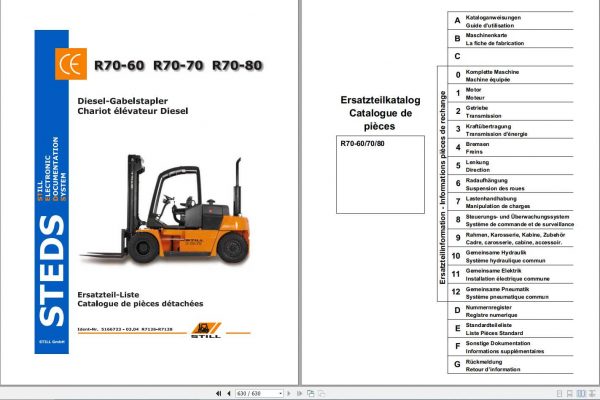The image size is (600, 400).
Task: Switch to single page layout icon
Action: coord(559,393)
